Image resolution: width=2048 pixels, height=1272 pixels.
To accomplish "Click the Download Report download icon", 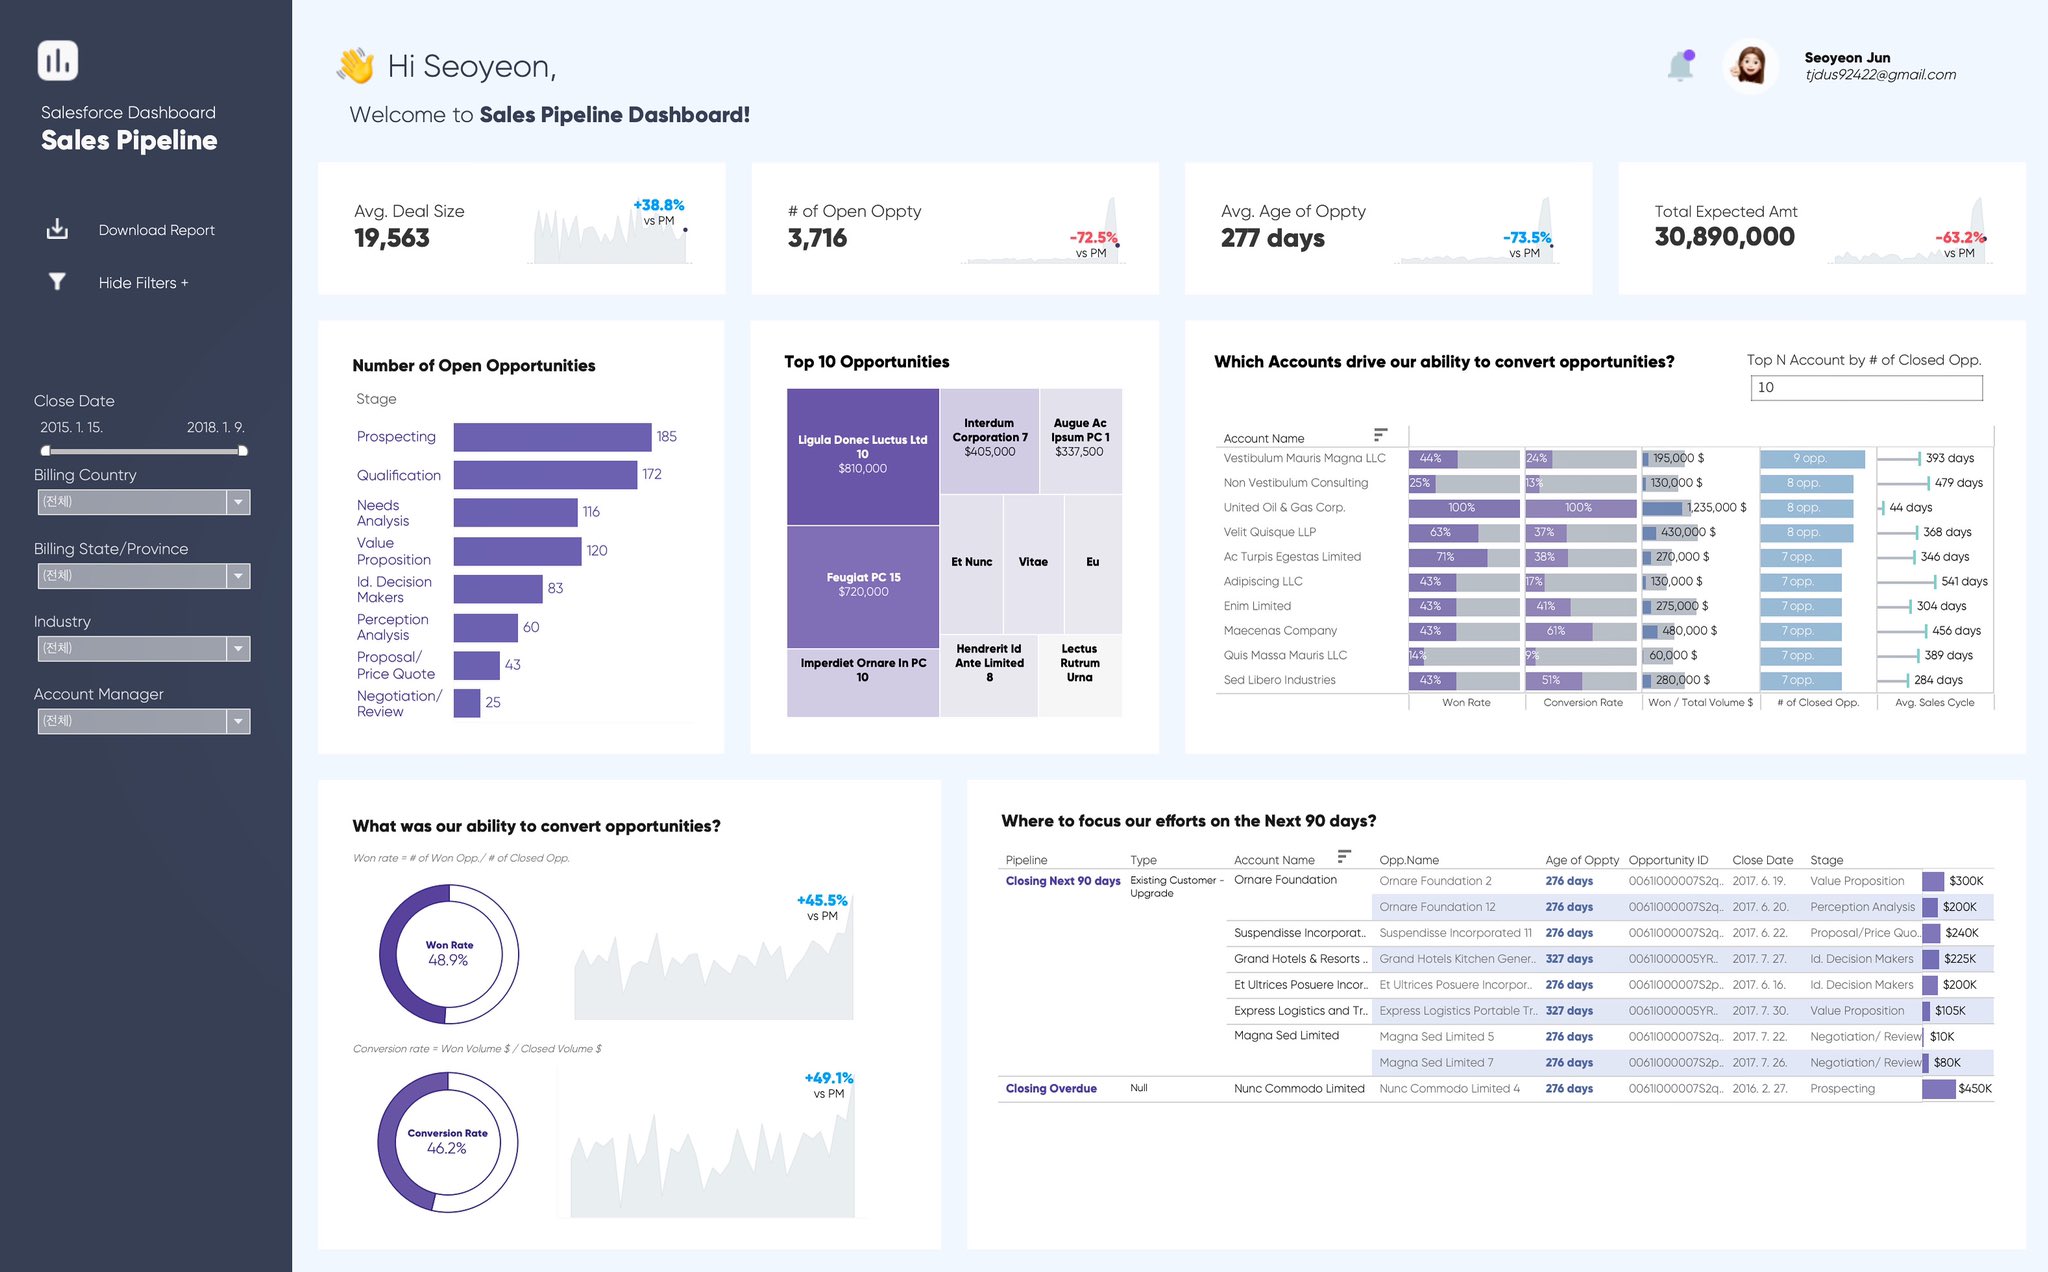I will (57, 229).
